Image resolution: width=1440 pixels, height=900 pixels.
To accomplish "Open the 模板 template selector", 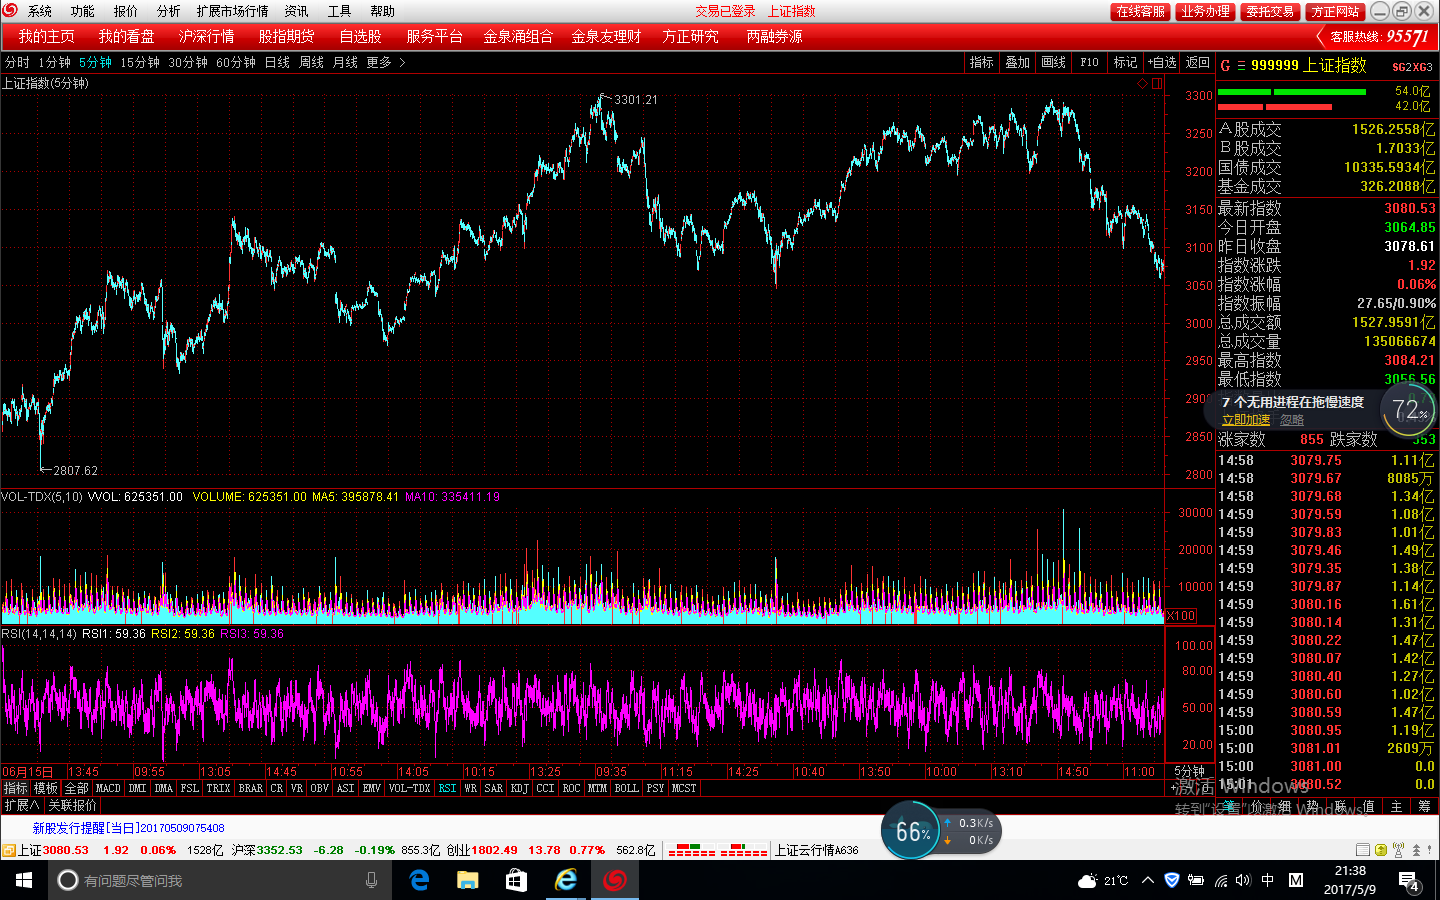I will tap(46, 789).
